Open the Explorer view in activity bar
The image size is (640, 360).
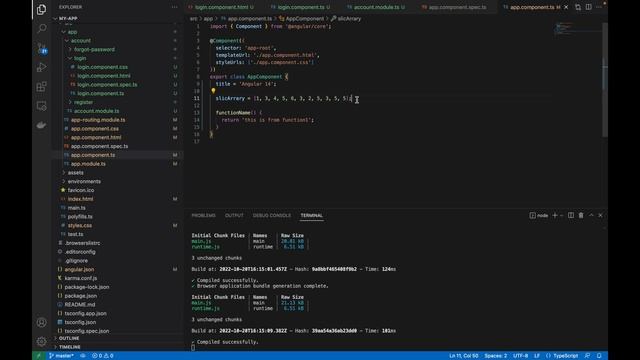[x=41, y=9]
